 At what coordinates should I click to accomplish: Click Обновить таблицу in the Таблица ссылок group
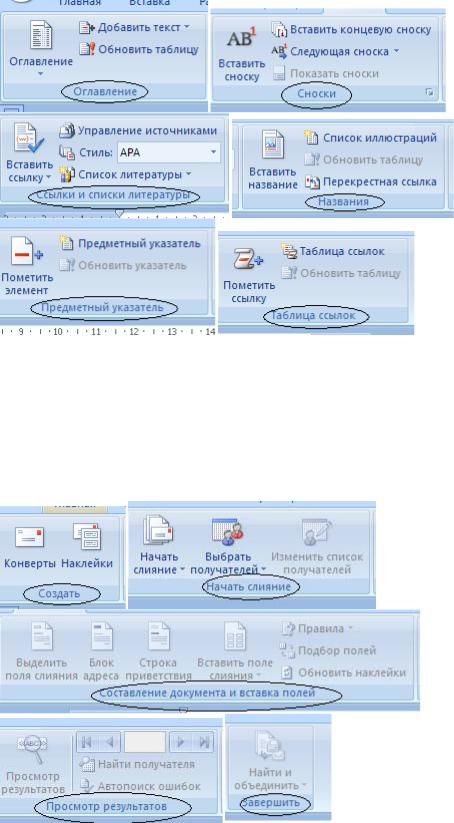pyautogui.click(x=341, y=273)
